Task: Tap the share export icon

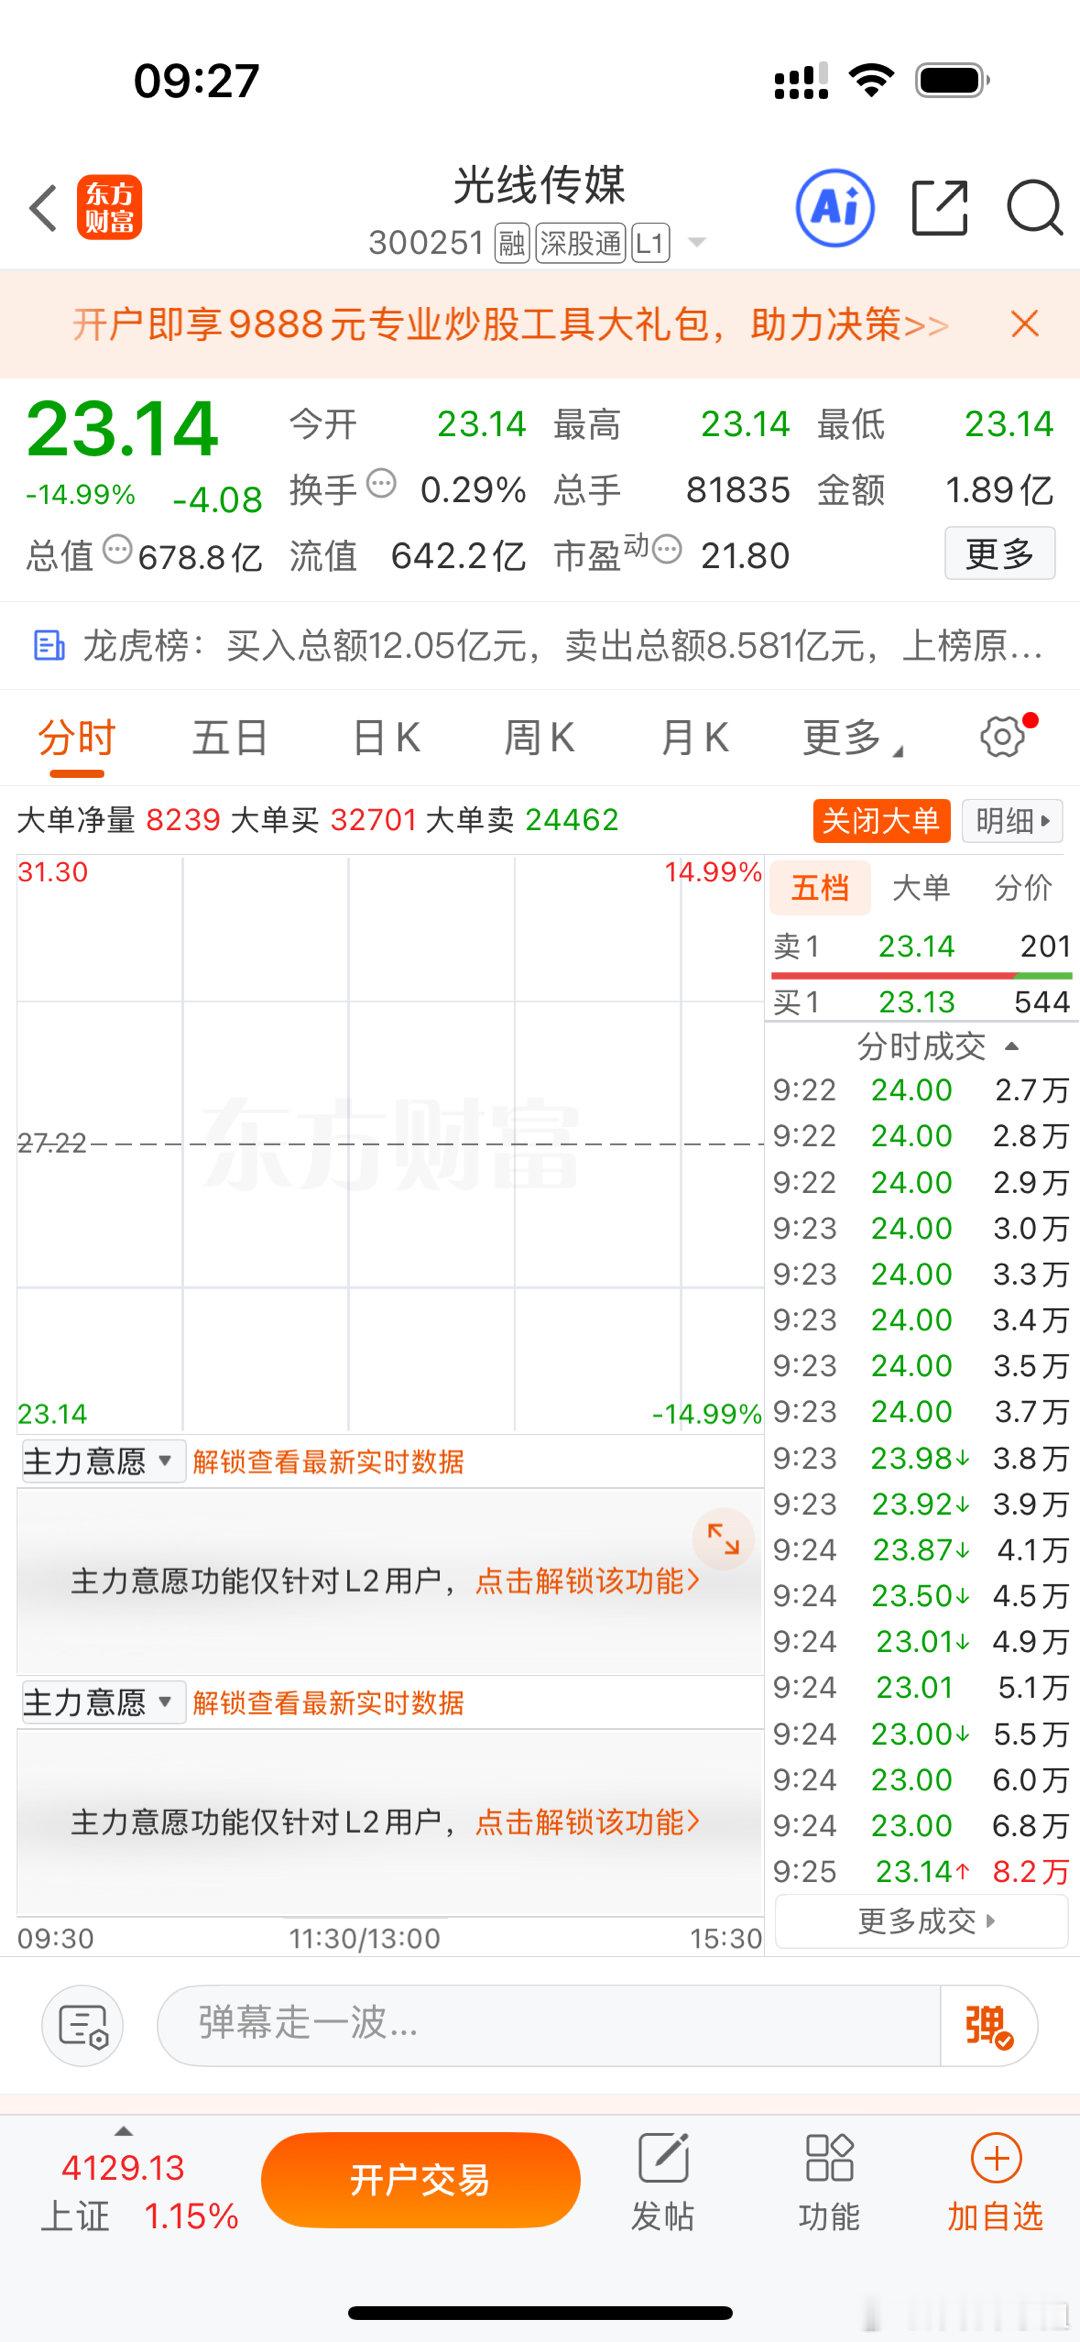Action: 940,208
